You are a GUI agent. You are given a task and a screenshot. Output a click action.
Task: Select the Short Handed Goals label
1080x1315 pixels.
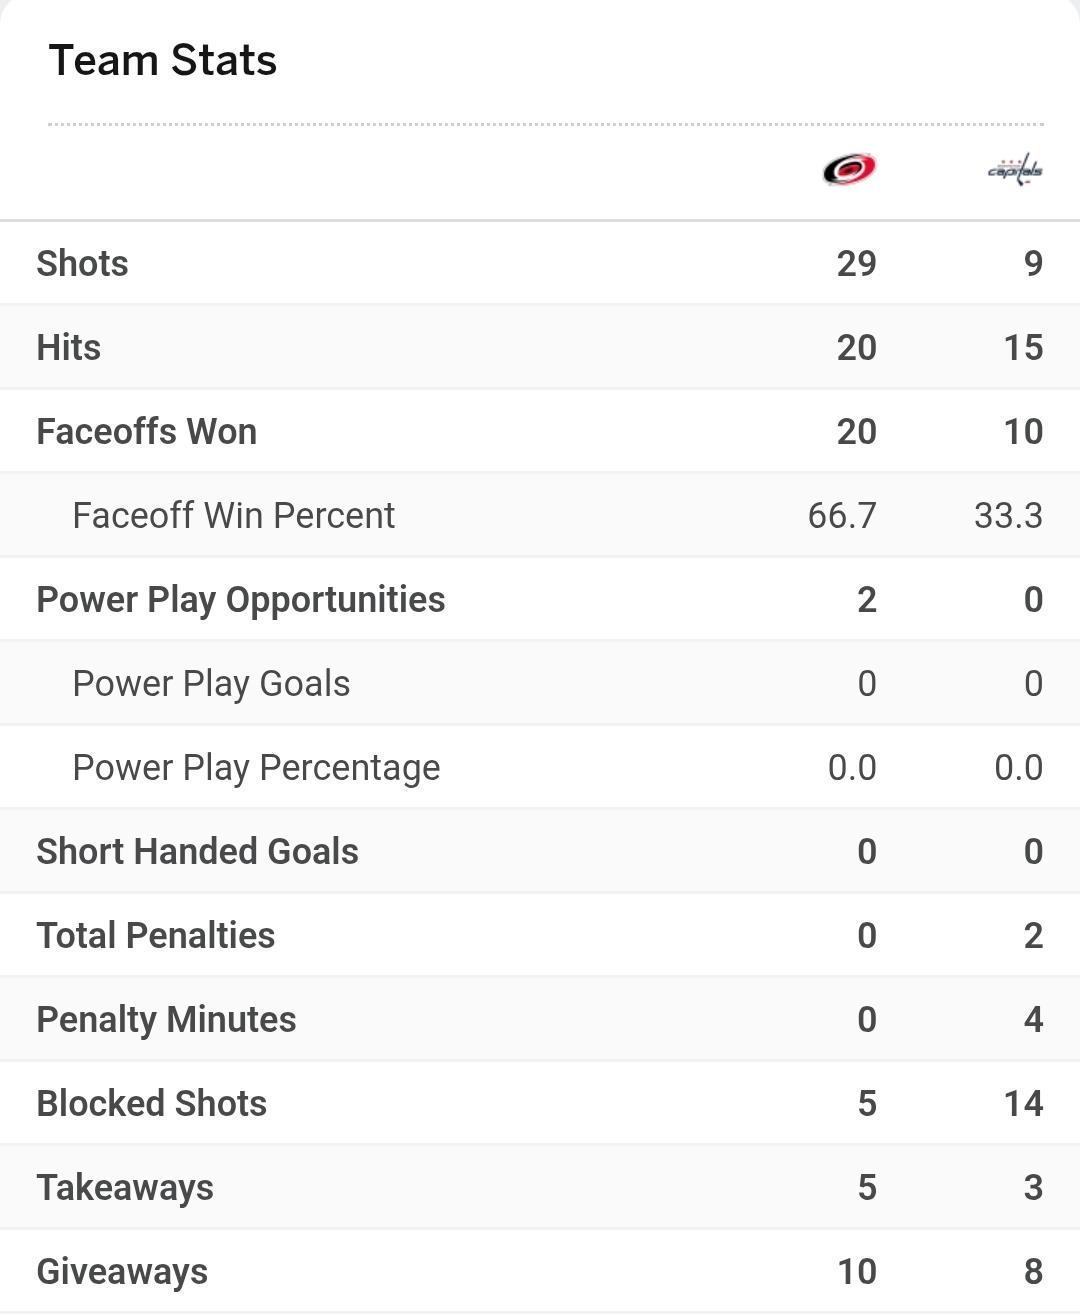tap(197, 851)
